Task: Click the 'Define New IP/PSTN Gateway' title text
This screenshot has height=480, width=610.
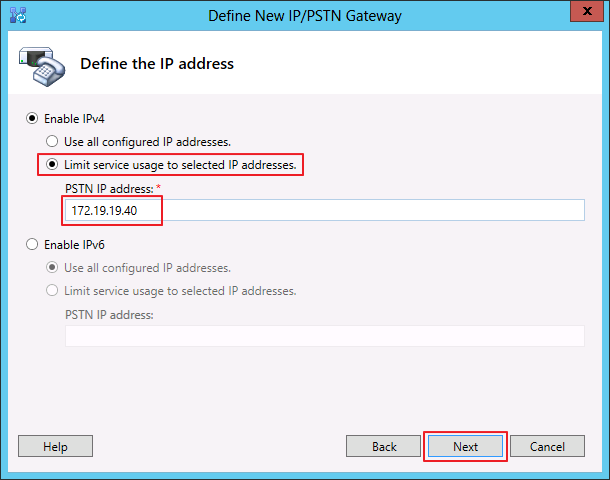Action: pyautogui.click(x=305, y=16)
